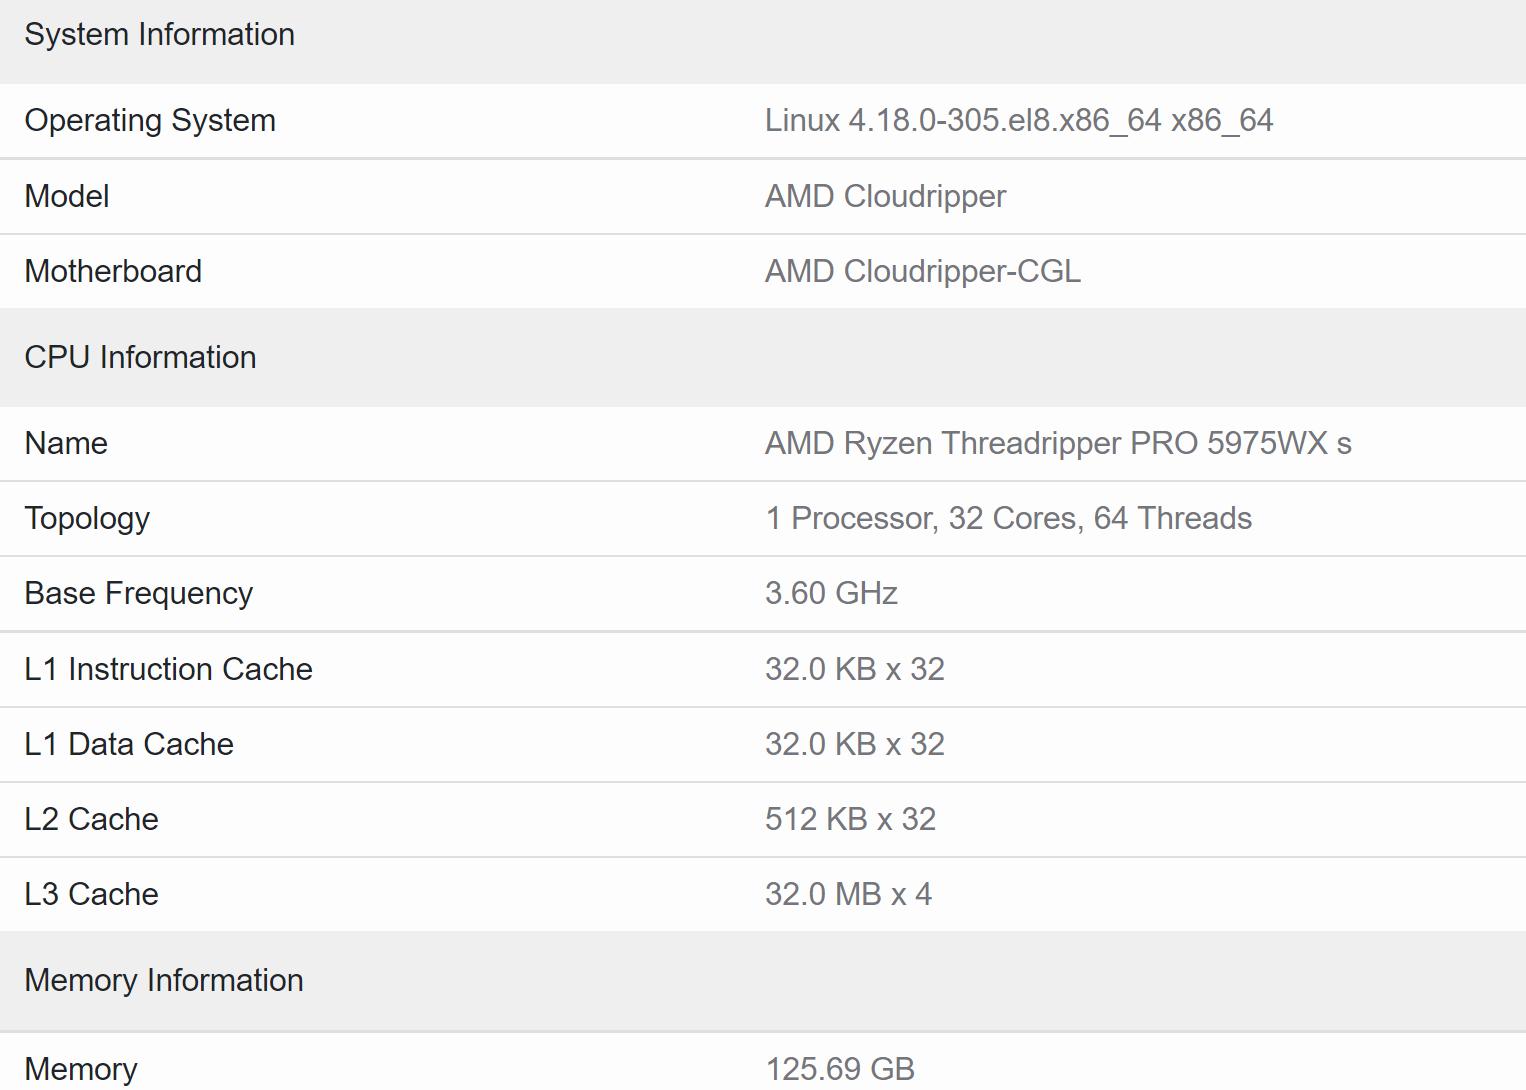
Task: Click the AMD Cloudripper-CGL motherboard value
Action: point(923,272)
